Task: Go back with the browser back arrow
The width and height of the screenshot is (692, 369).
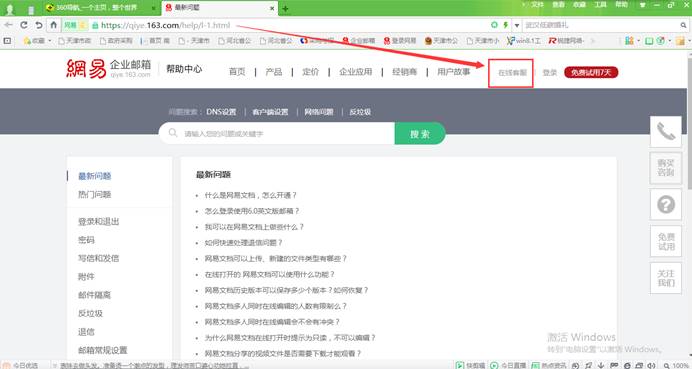Action: point(8,25)
